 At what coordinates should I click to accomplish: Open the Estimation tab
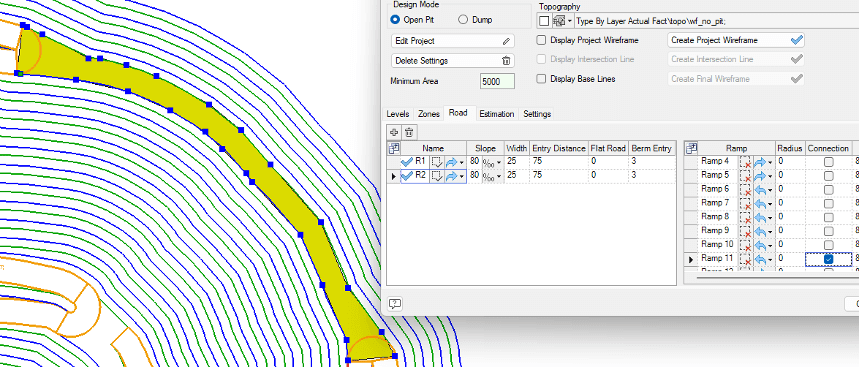(496, 114)
